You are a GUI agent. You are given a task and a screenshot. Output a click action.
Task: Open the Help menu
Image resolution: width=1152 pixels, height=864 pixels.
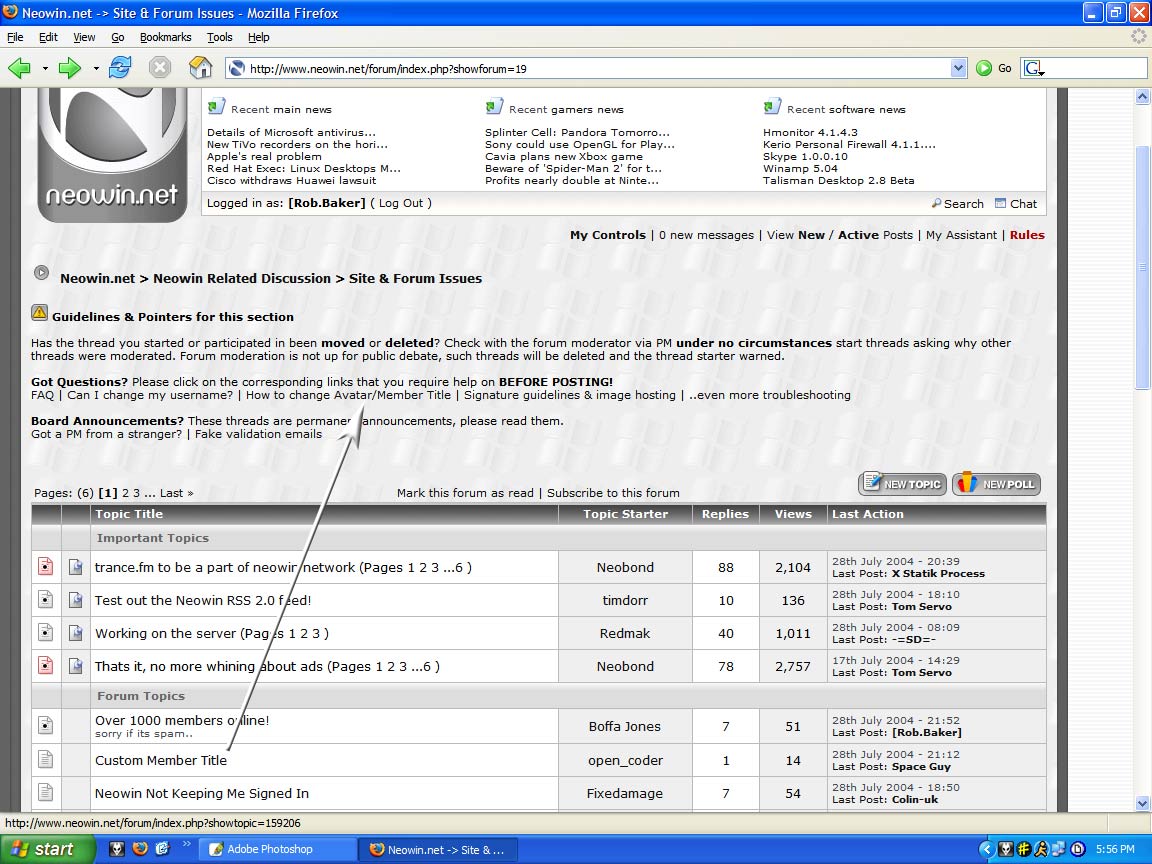tap(259, 37)
